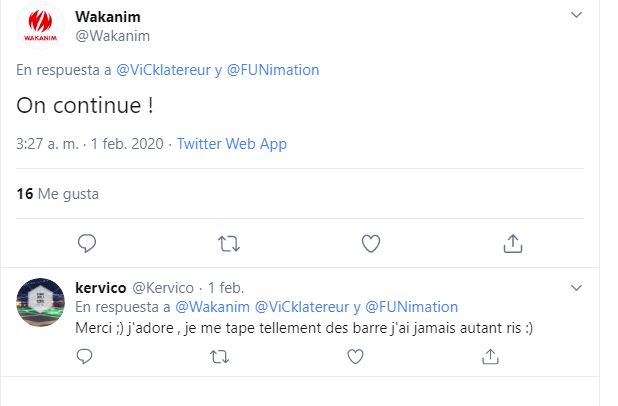Expand the kervico reply options chevron
The image size is (618, 406).
576,288
